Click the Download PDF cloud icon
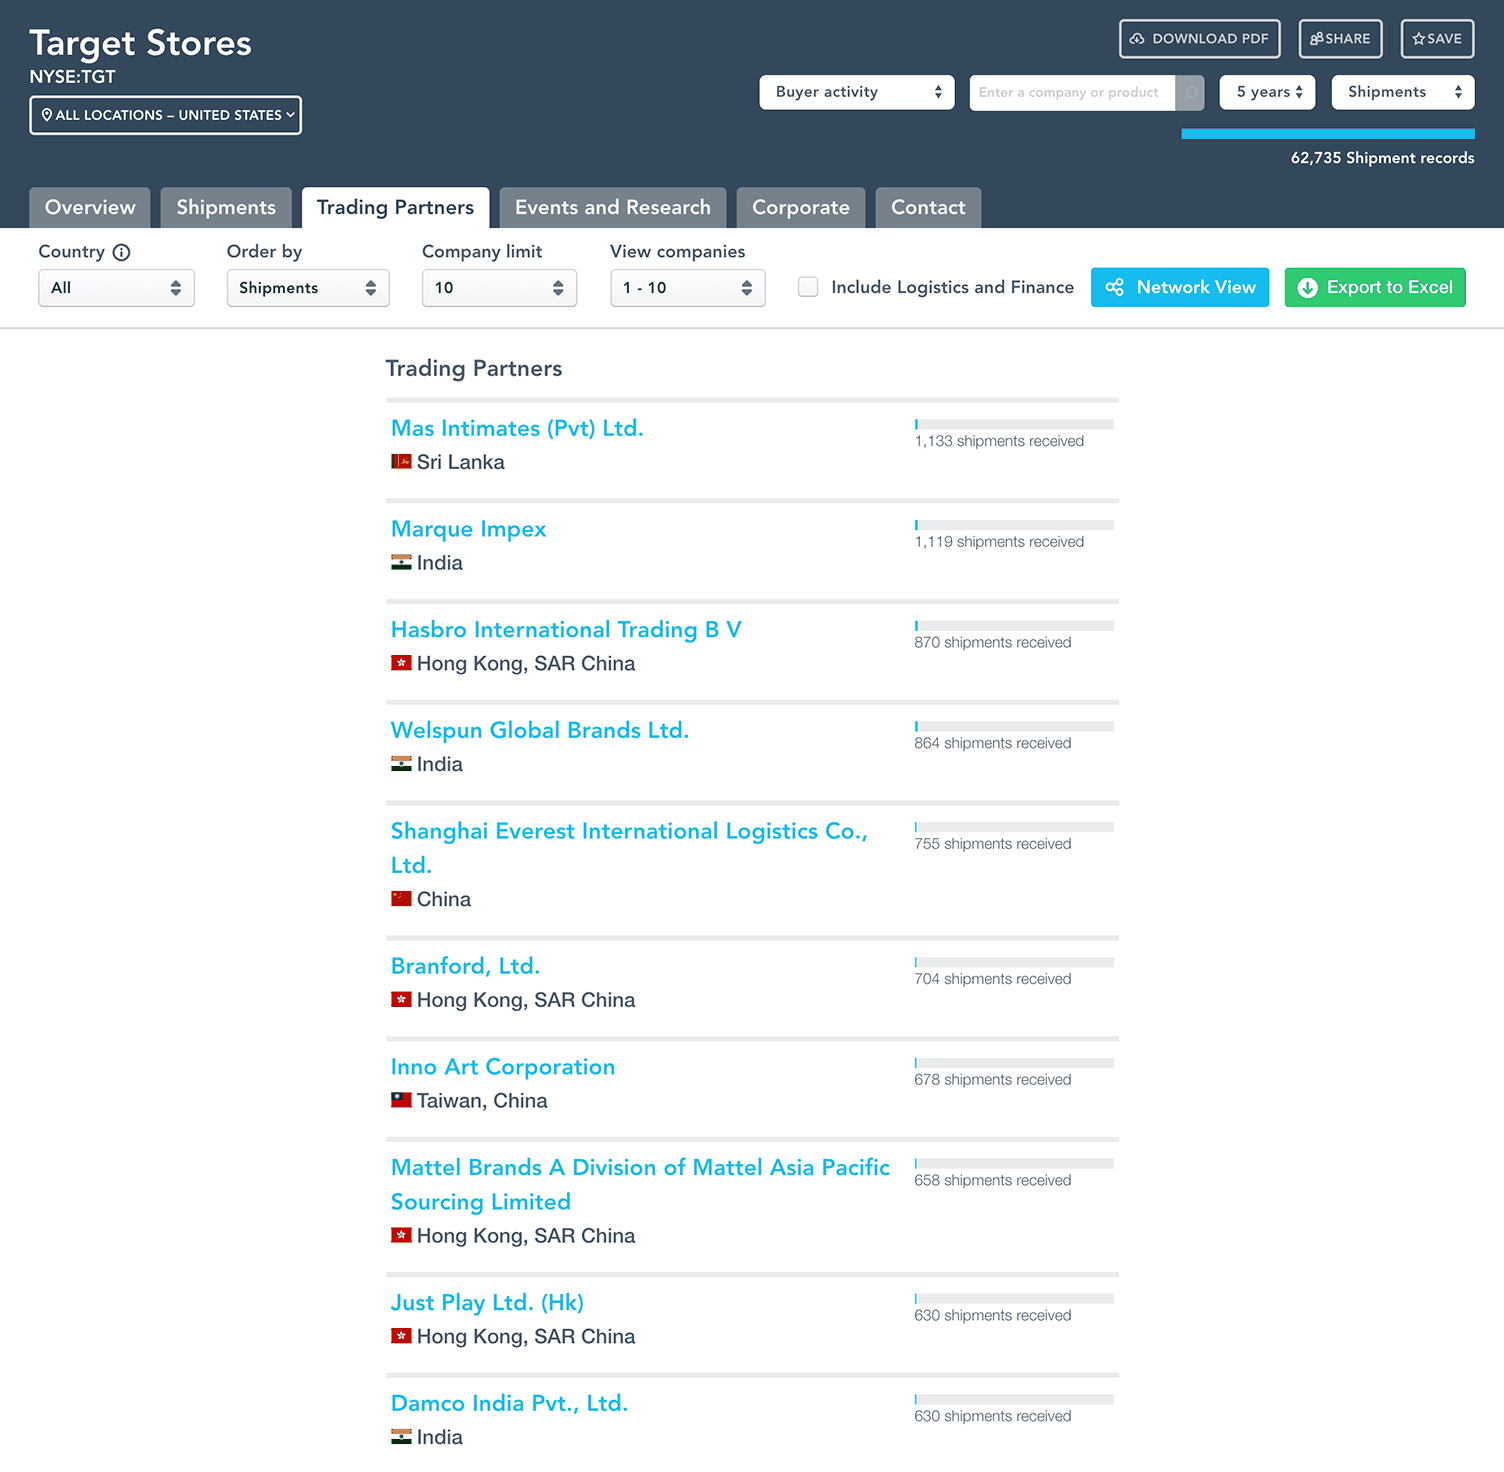The width and height of the screenshot is (1504, 1472). click(x=1137, y=39)
